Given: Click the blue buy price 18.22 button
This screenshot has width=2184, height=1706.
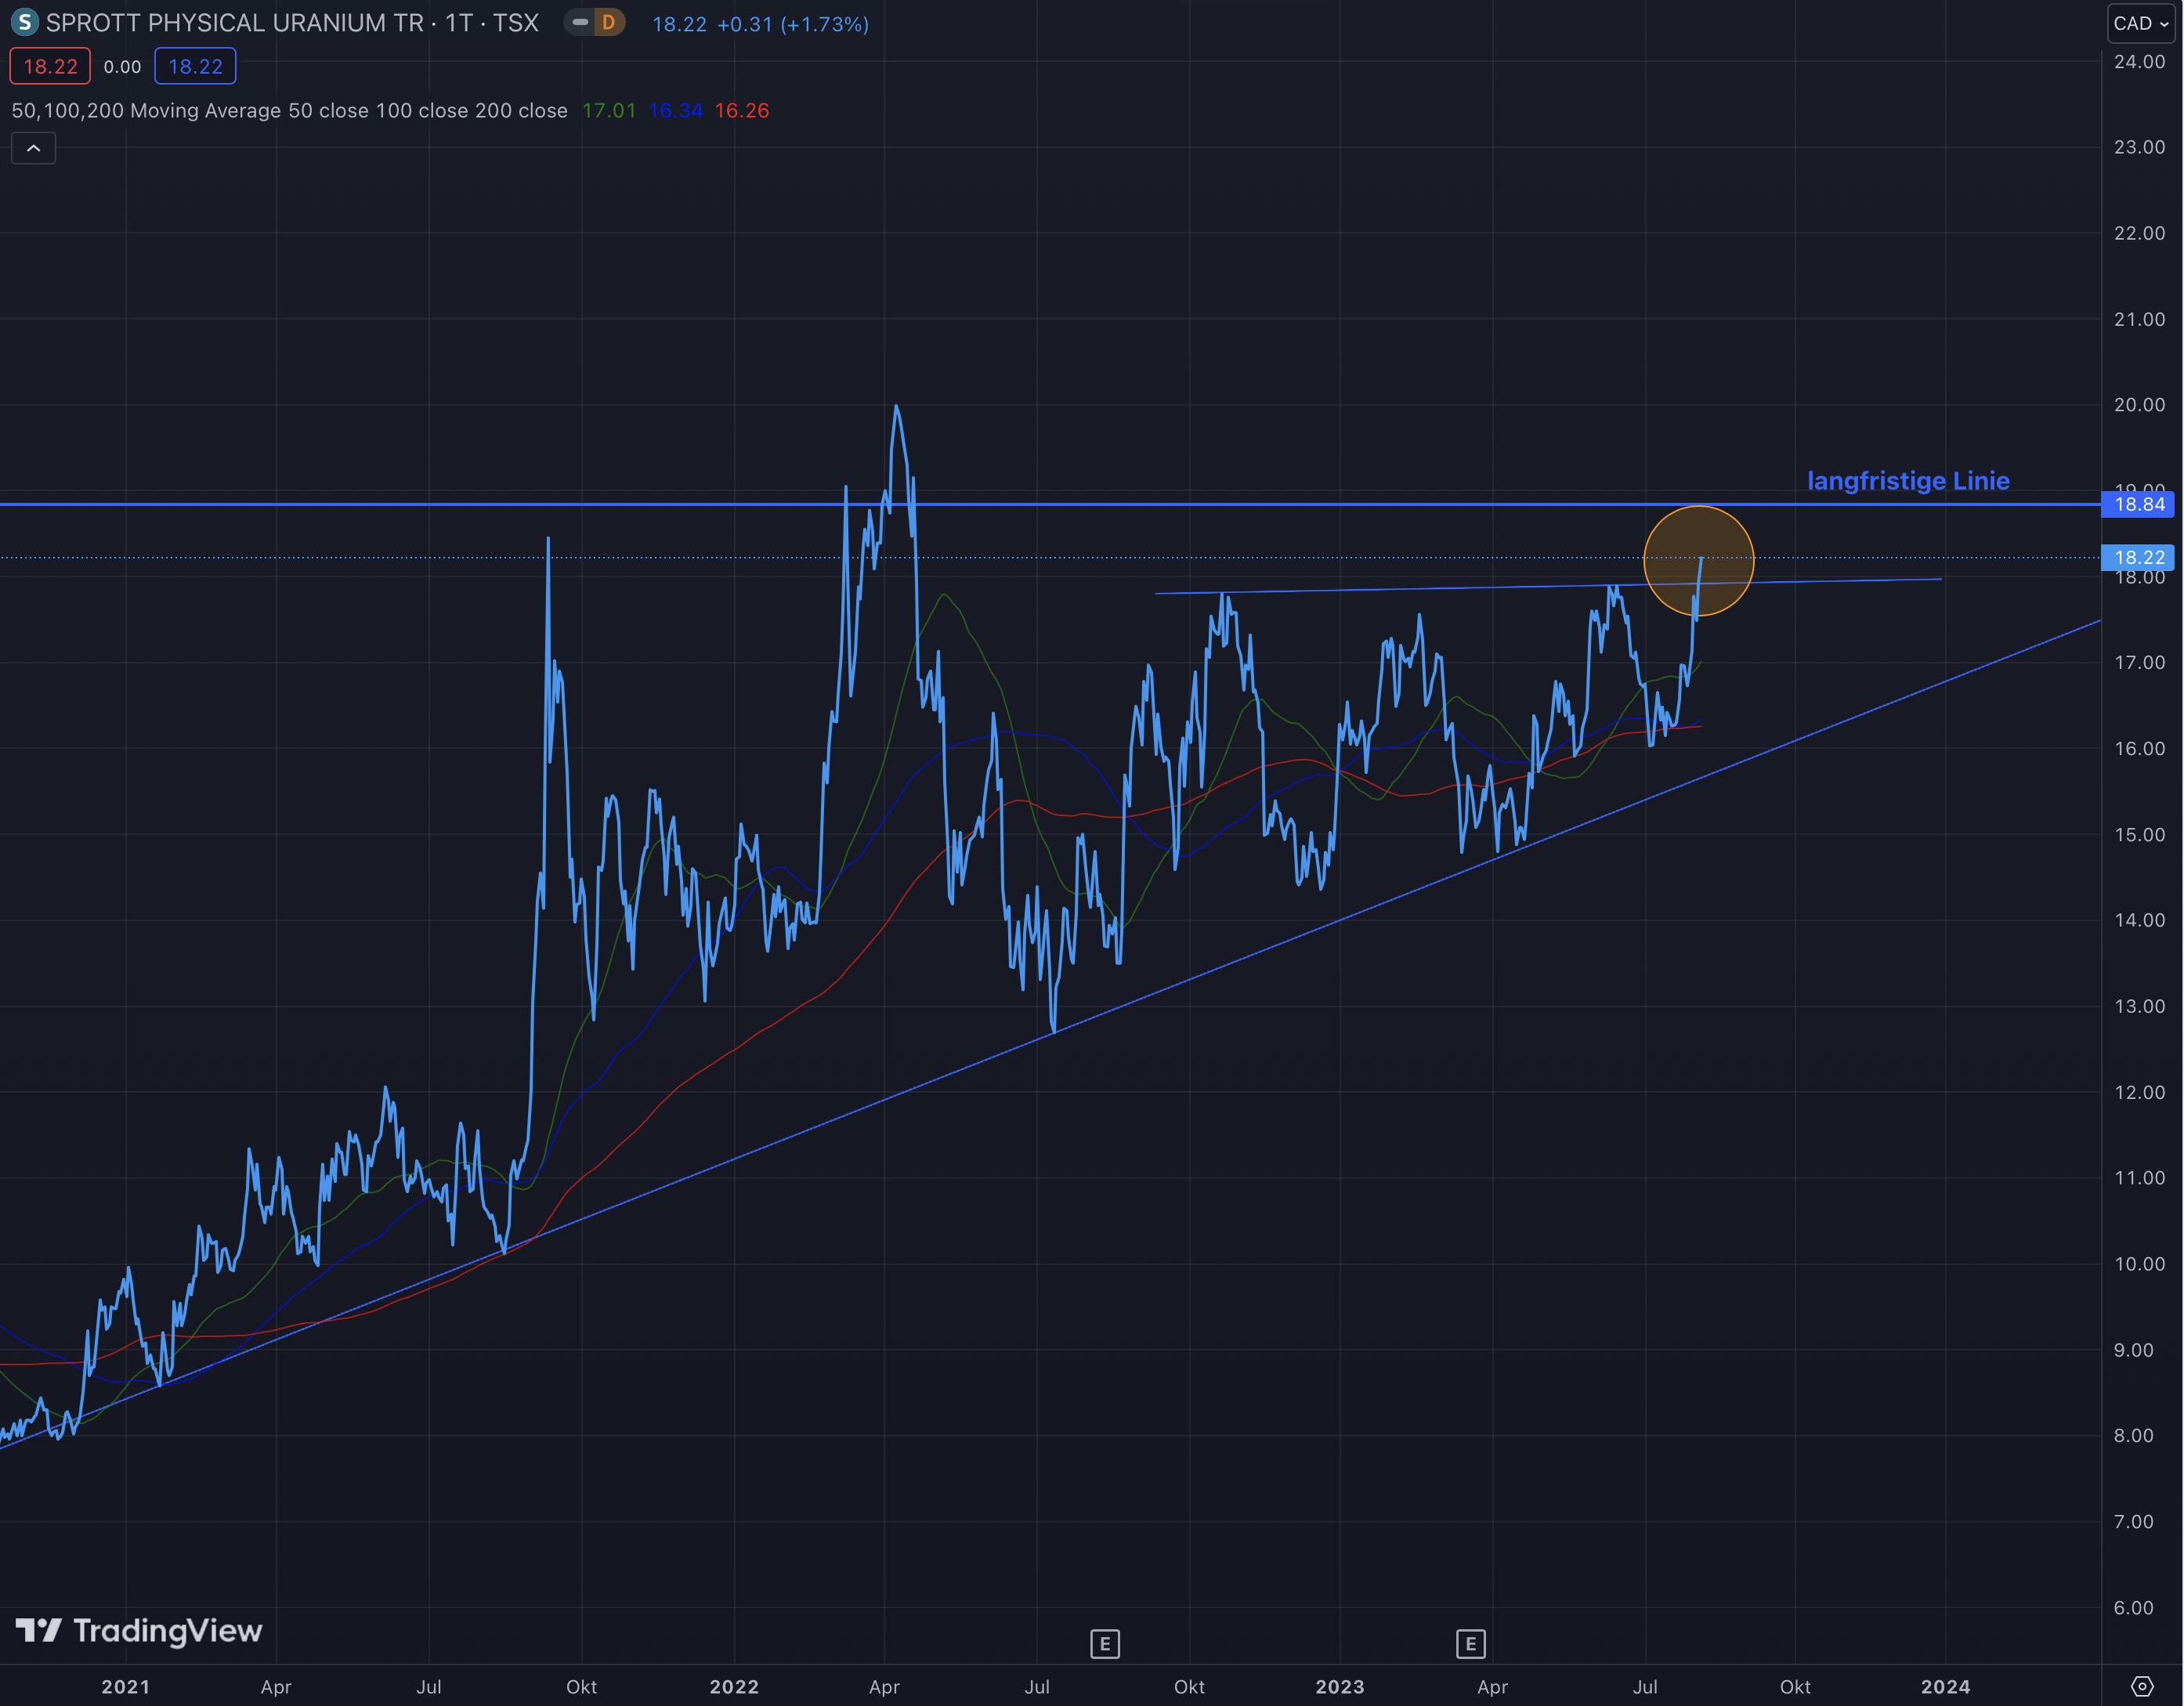Looking at the screenshot, I should click(x=195, y=66).
